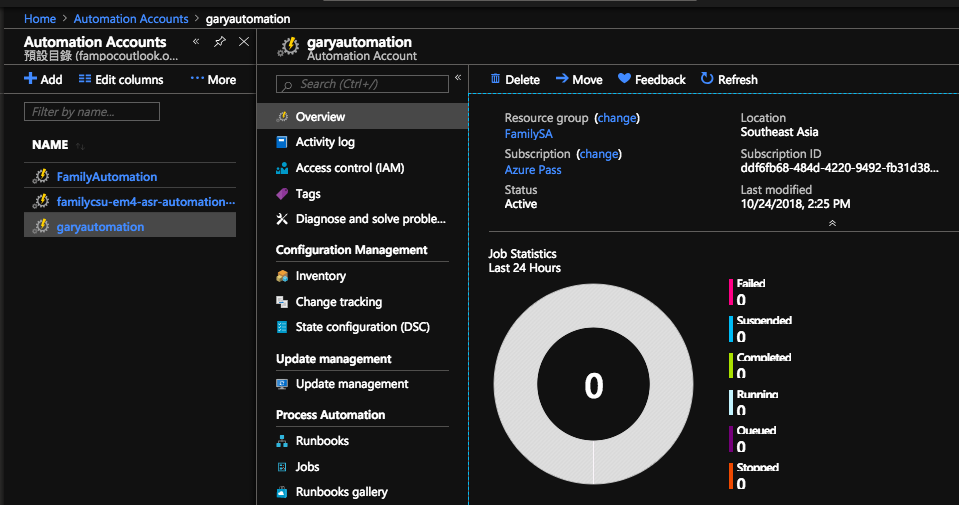Viewport: 959px width, 505px height.
Task: Click the Inventory icon
Action: (x=282, y=276)
